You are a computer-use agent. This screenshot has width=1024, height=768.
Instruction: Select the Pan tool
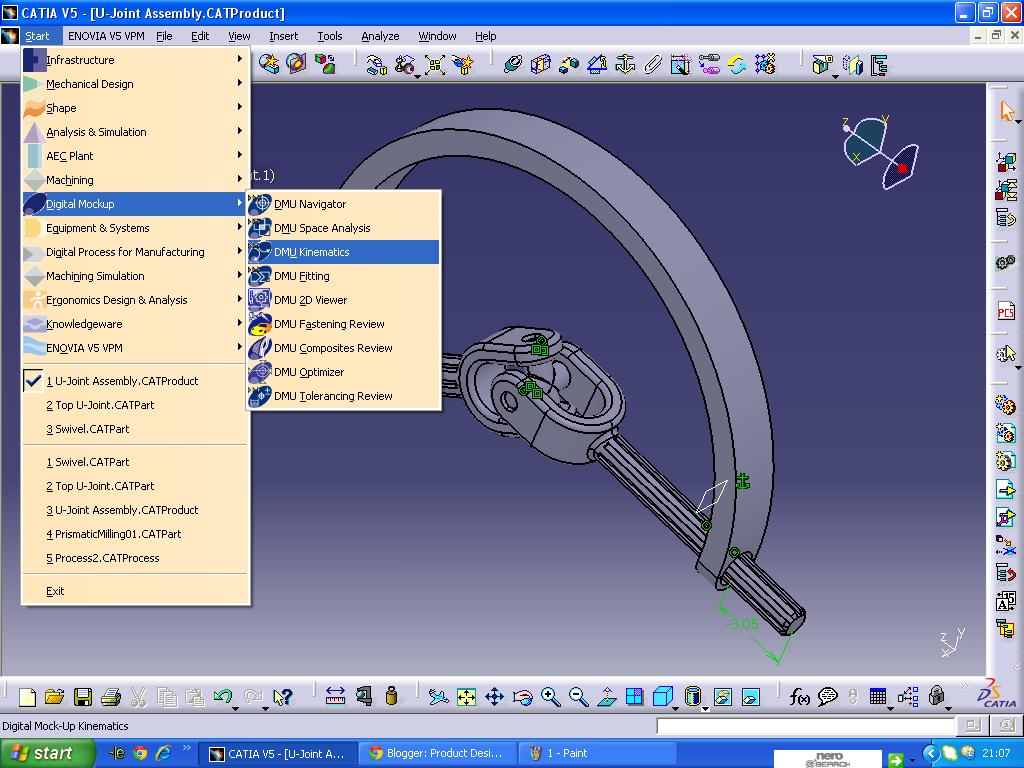pos(494,695)
